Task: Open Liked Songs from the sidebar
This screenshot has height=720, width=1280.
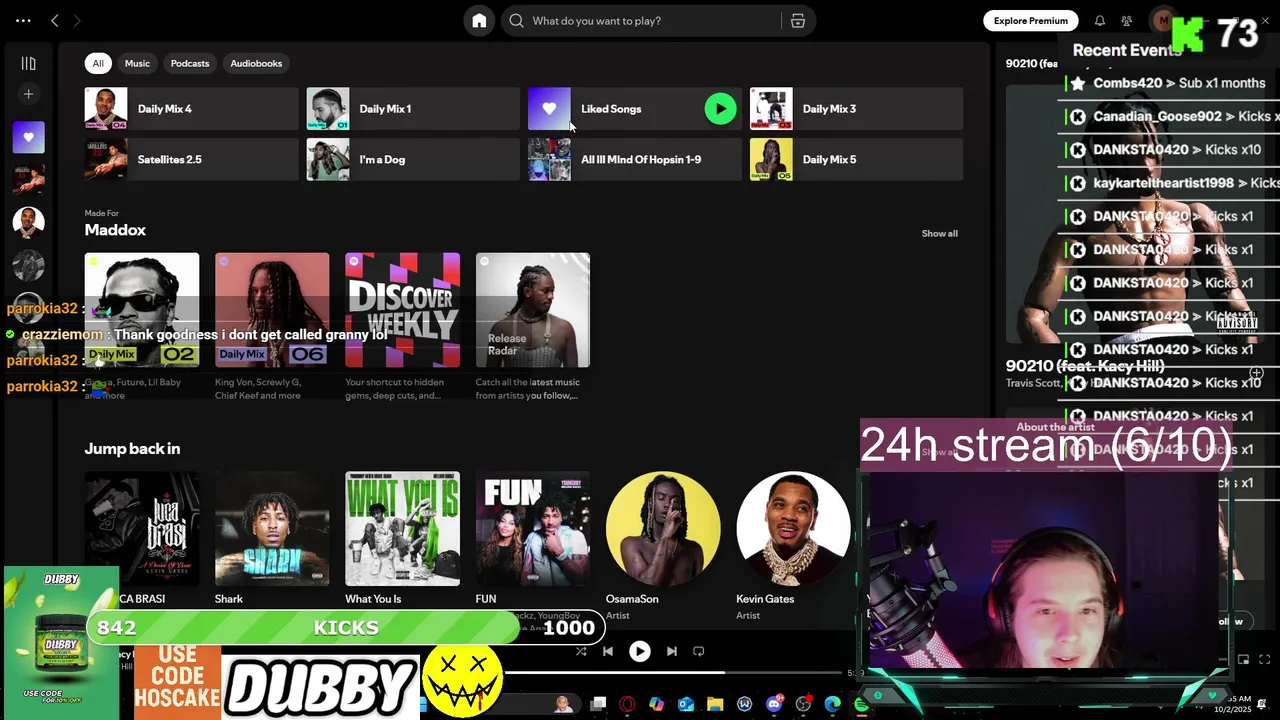Action: pyautogui.click(x=28, y=137)
